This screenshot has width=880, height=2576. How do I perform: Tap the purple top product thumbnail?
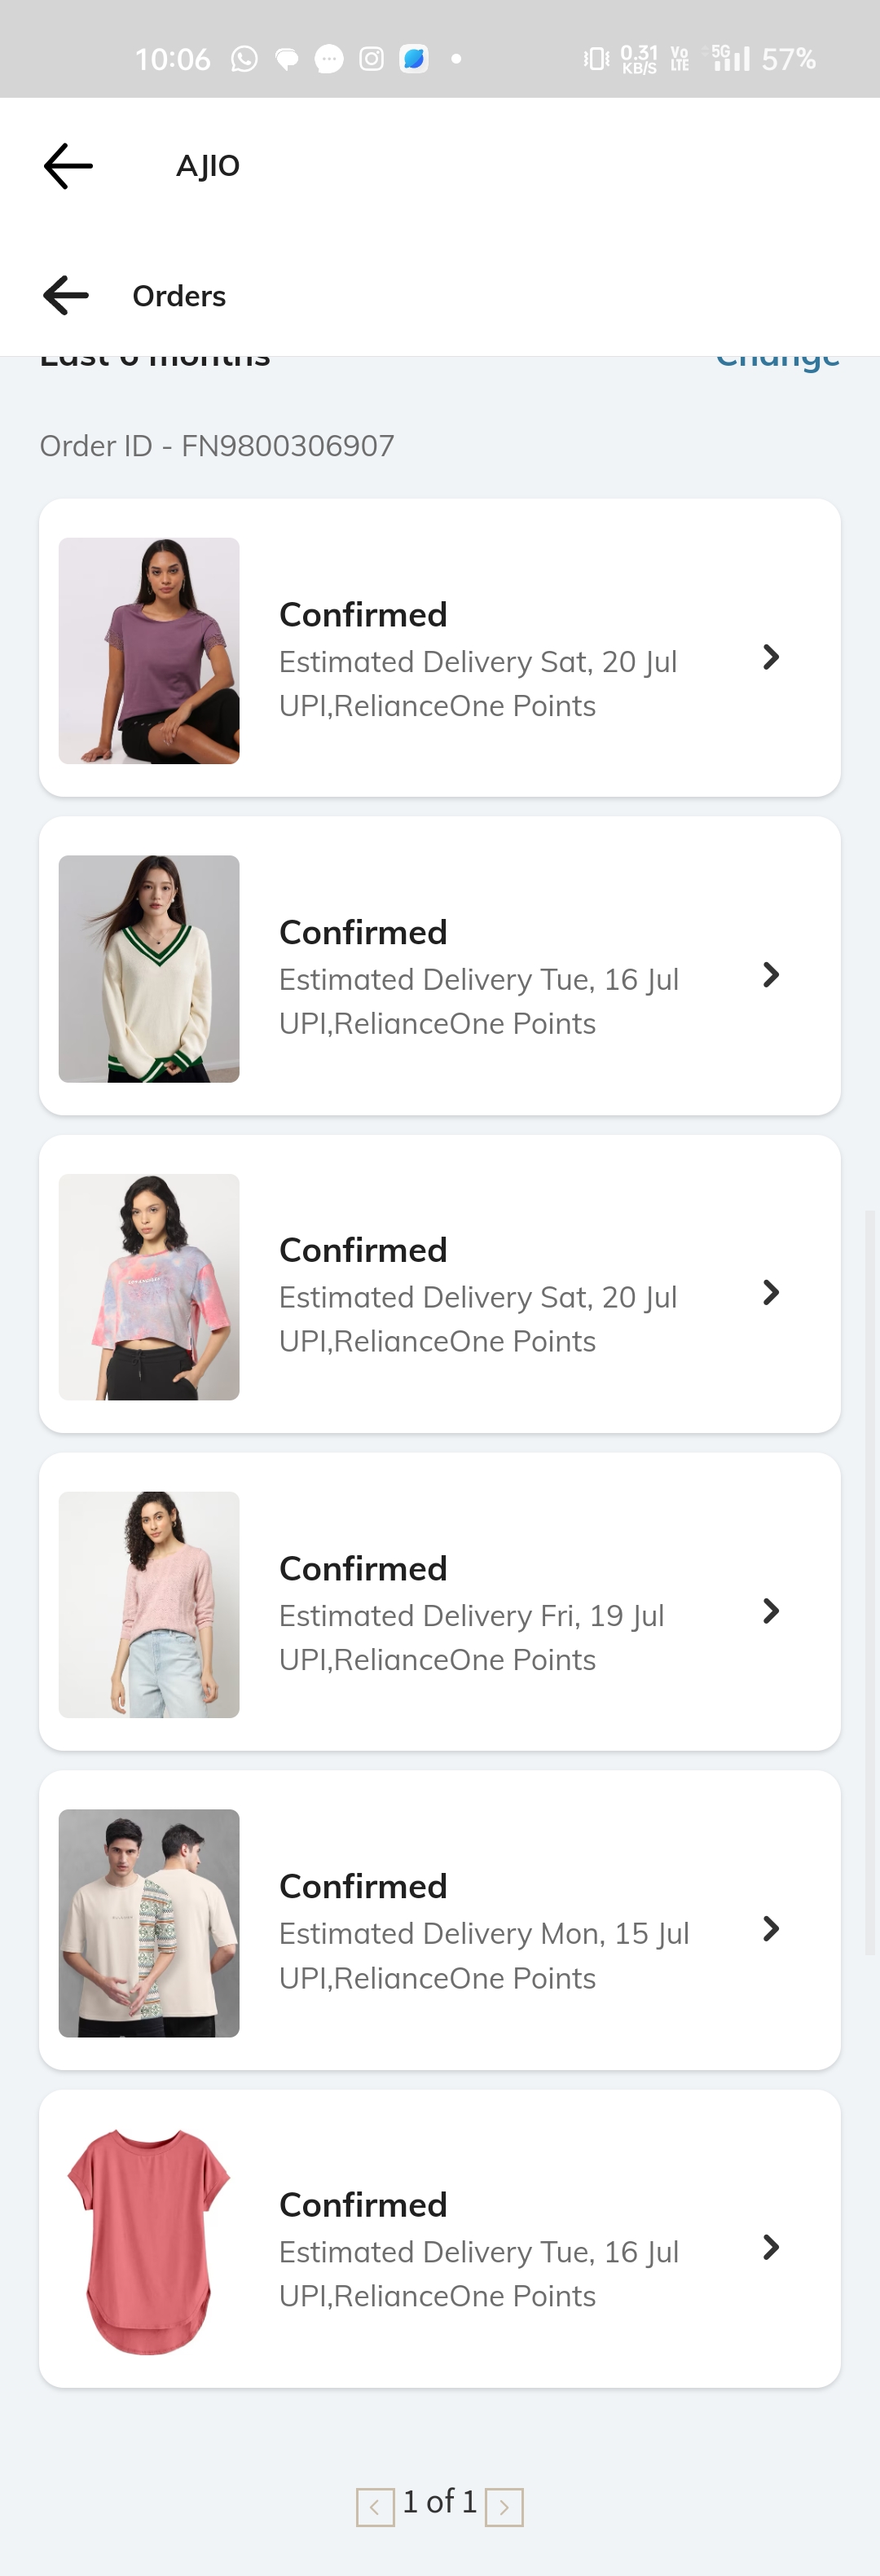[x=149, y=651]
